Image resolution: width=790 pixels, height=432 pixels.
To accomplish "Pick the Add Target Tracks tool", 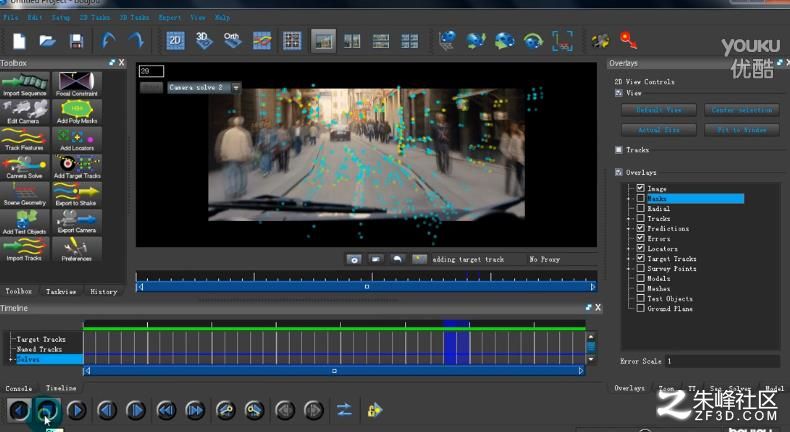I will point(77,166).
